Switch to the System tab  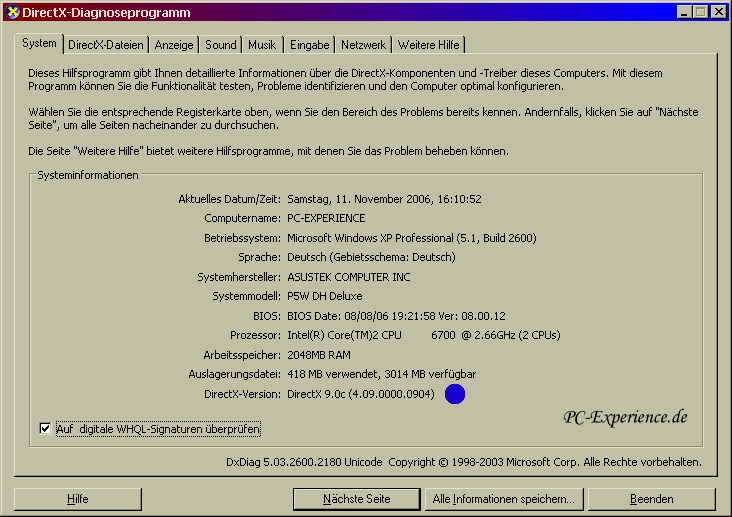pyautogui.click(x=39, y=43)
